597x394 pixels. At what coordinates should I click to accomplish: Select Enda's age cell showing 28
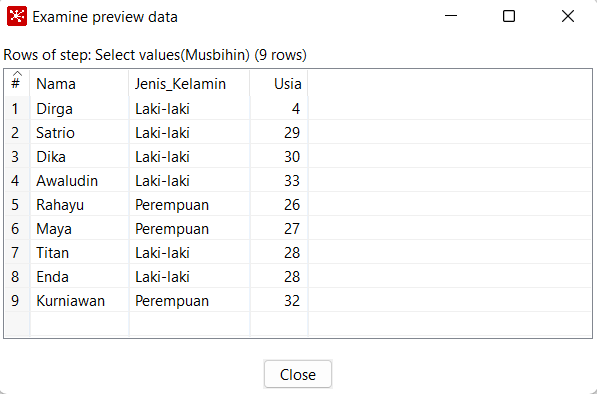tap(279, 277)
